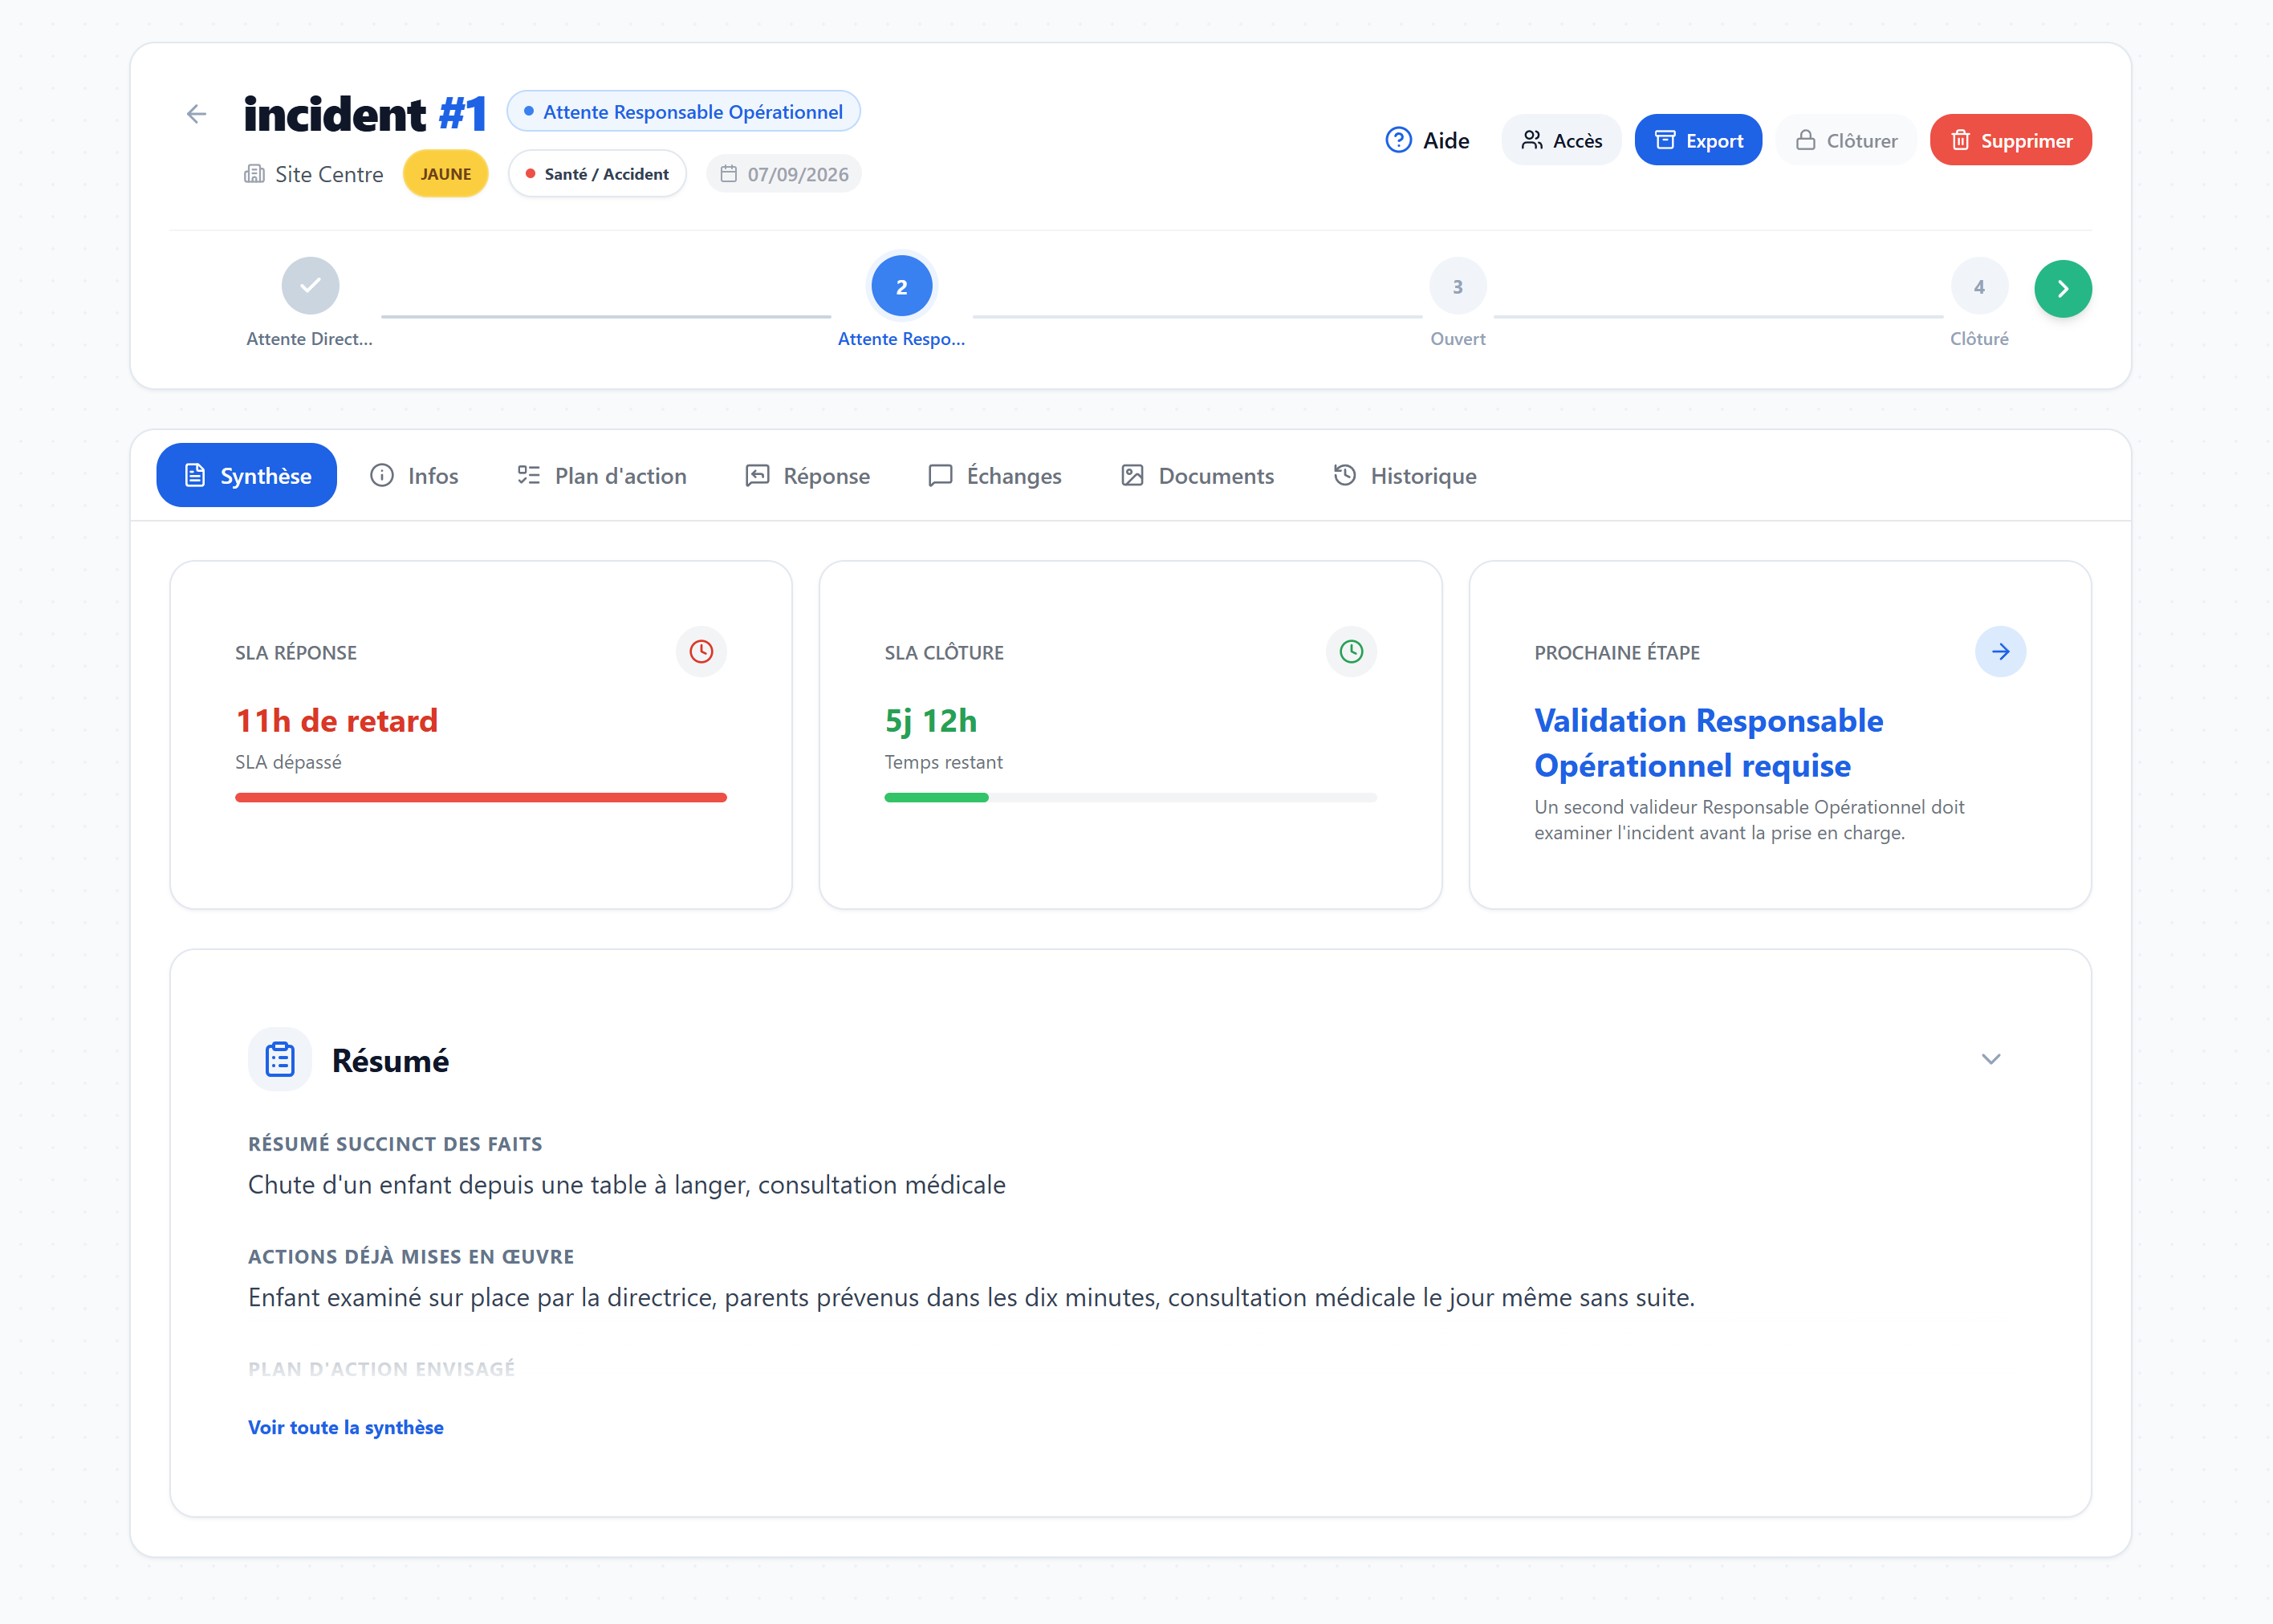
Task: Click the back arrow next to incident title
Action: coord(196,114)
